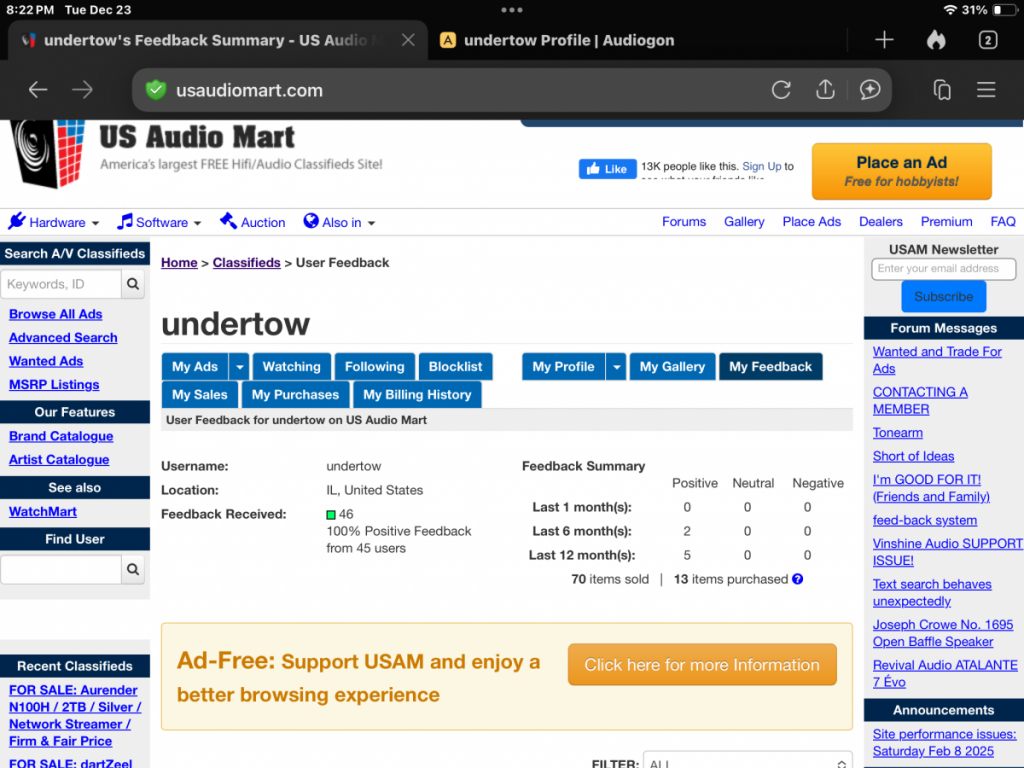Open the My Profile dropdown arrow
The image size is (1024, 768).
point(617,367)
